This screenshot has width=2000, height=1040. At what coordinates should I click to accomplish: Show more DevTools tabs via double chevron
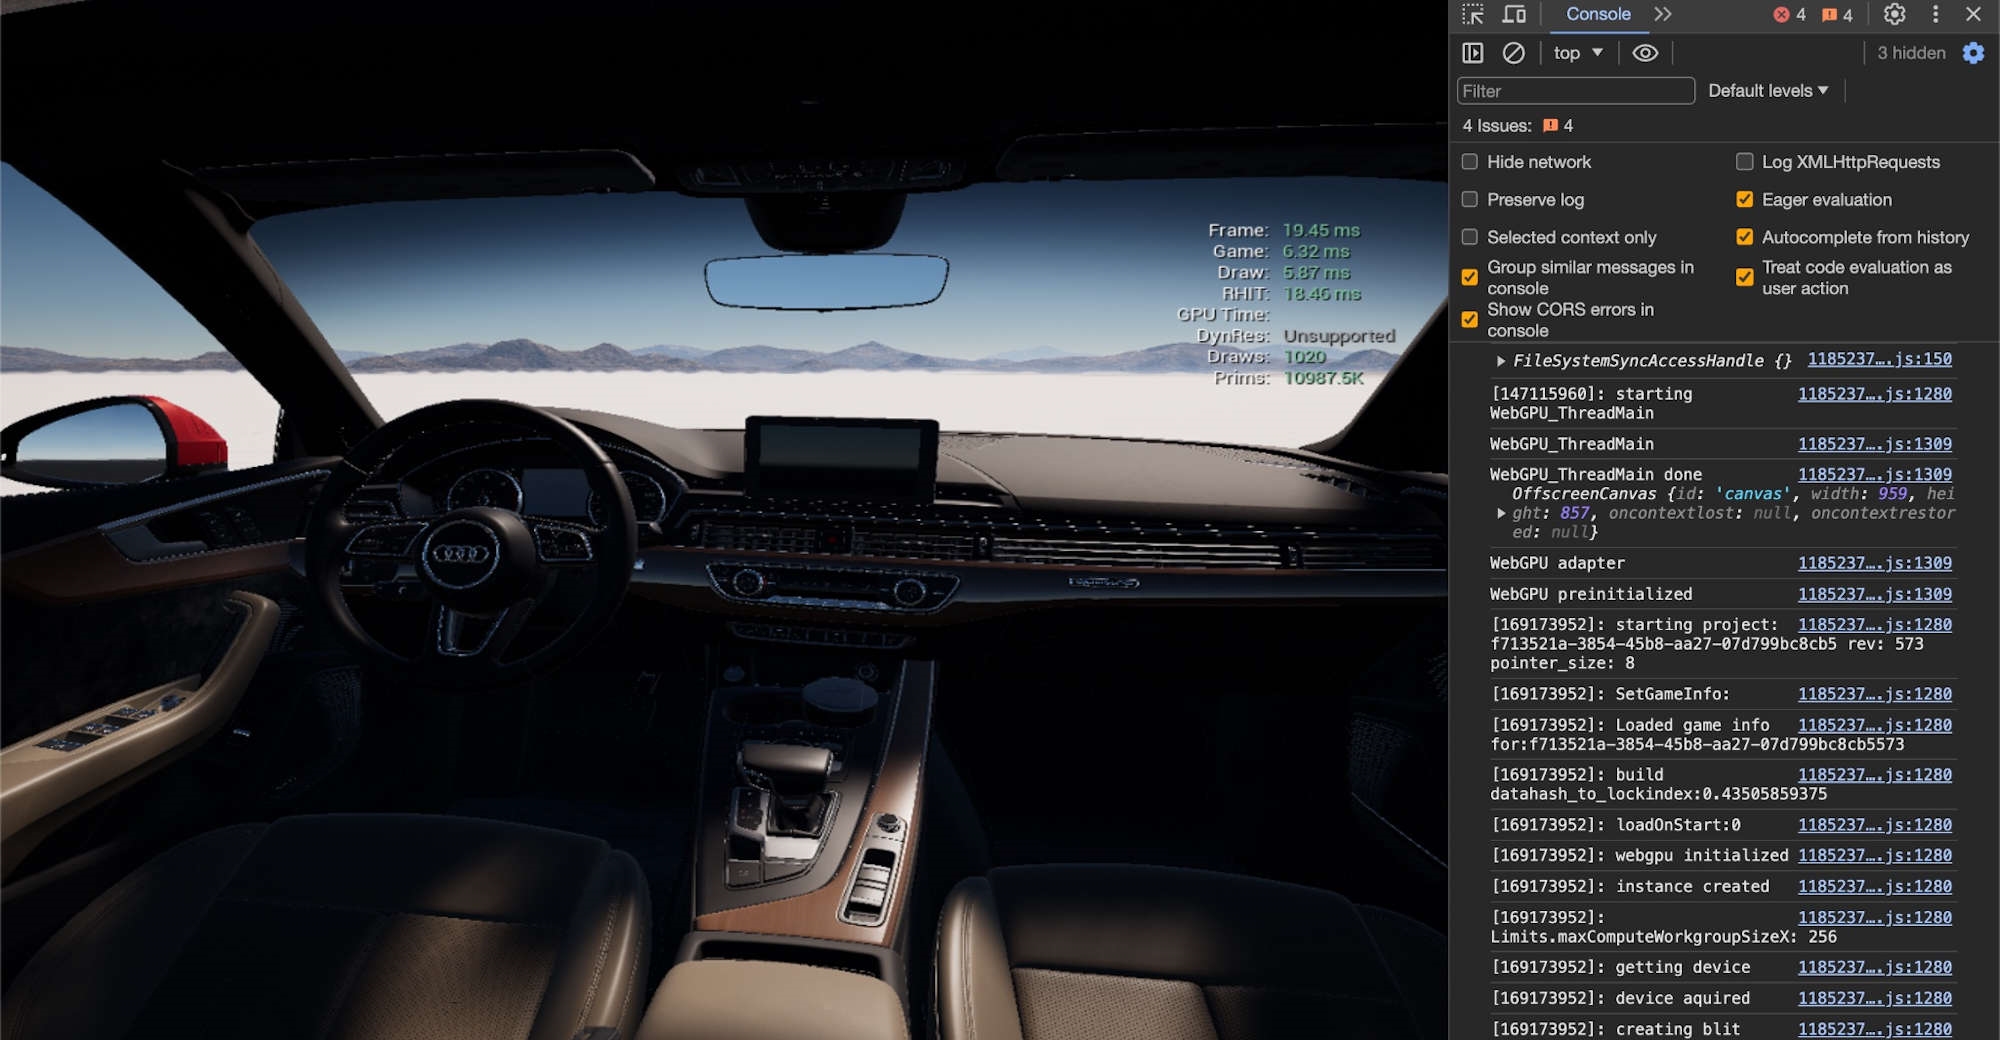[x=1662, y=14]
